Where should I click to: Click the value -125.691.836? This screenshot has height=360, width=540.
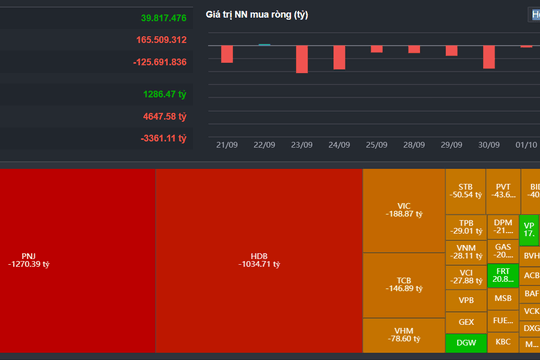160,62
